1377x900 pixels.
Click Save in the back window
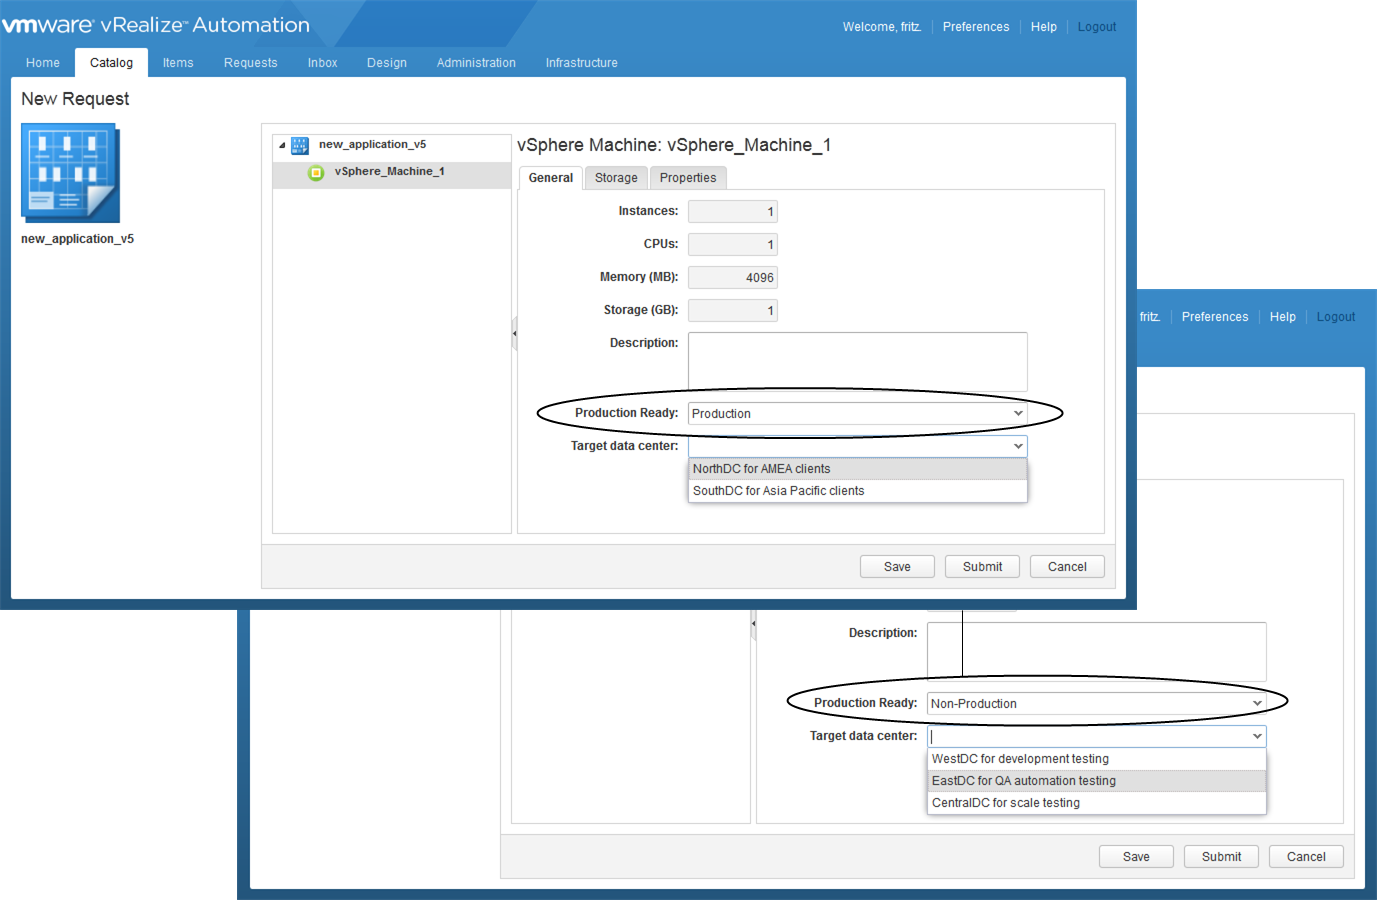tap(1136, 857)
